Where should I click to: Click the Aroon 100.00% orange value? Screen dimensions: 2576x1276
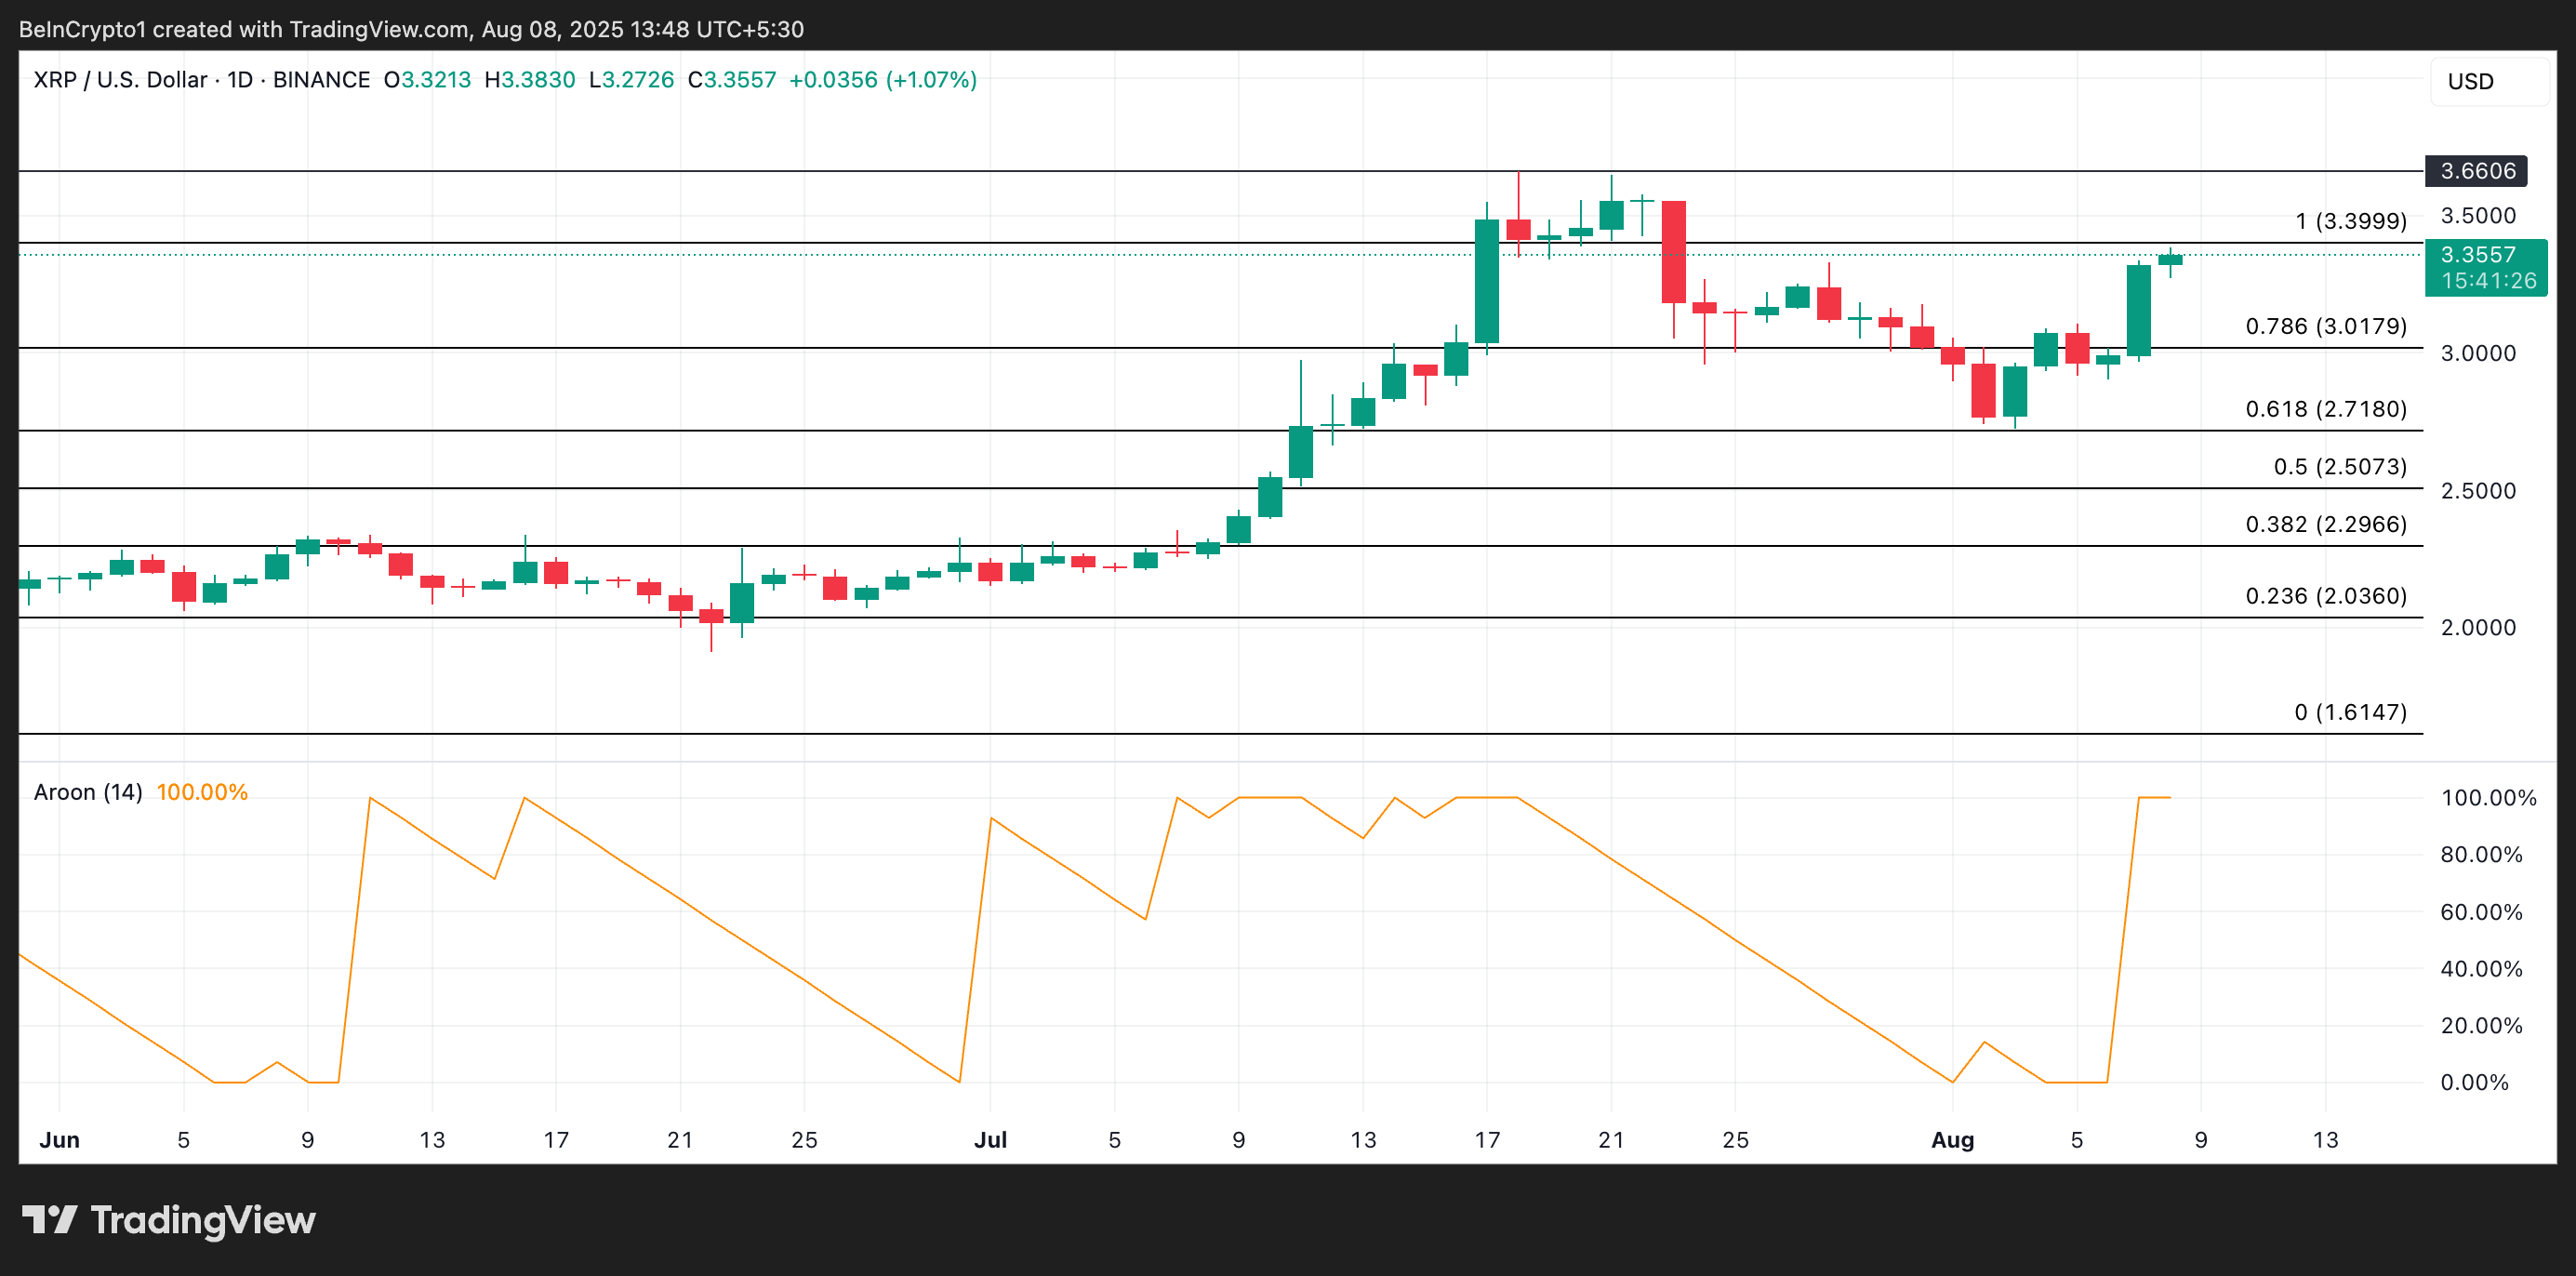(202, 792)
